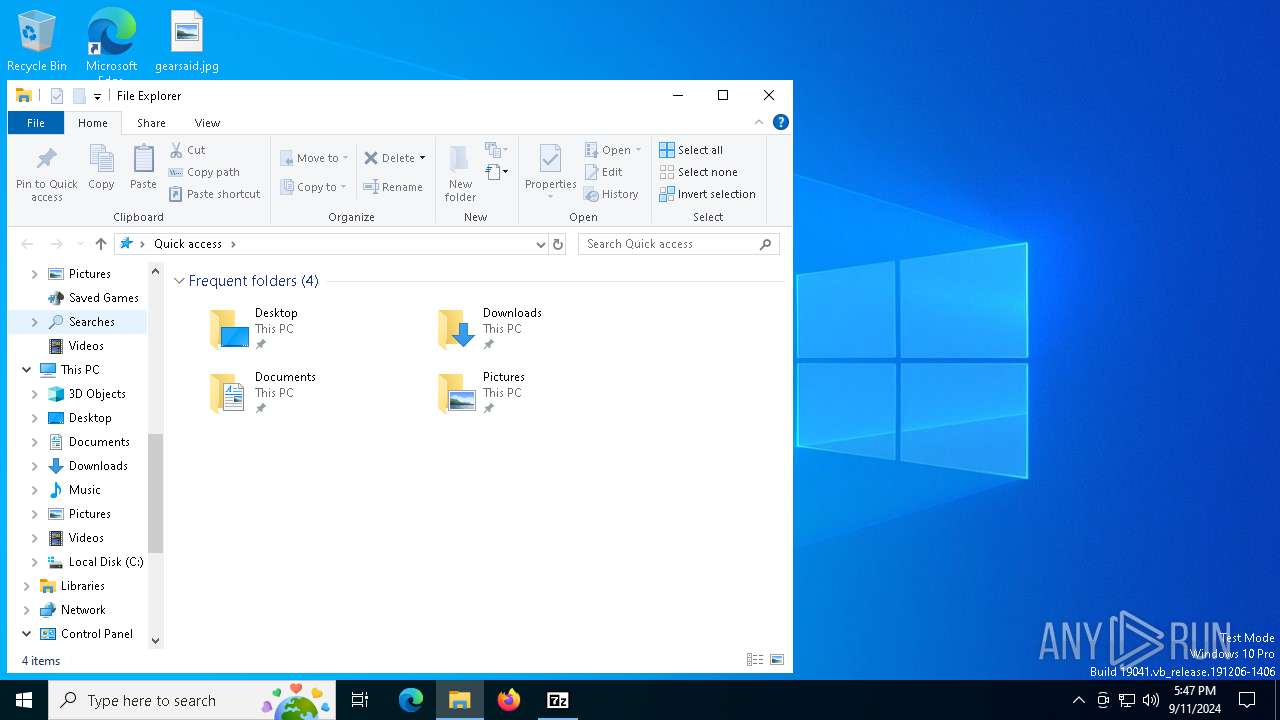
Task: Expand Network tree node
Action: click(27, 610)
